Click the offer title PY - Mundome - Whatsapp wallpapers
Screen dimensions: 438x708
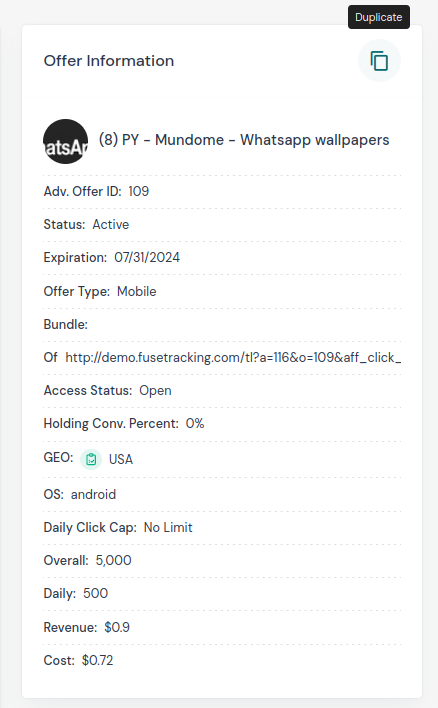(244, 140)
